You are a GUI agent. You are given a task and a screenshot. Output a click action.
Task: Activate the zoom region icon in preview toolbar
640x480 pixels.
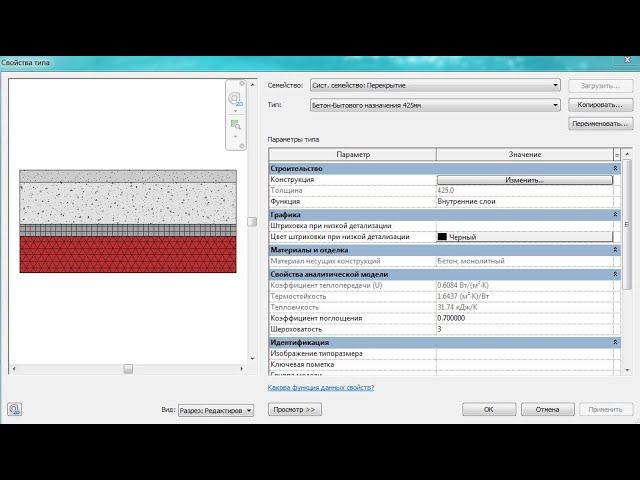click(236, 124)
